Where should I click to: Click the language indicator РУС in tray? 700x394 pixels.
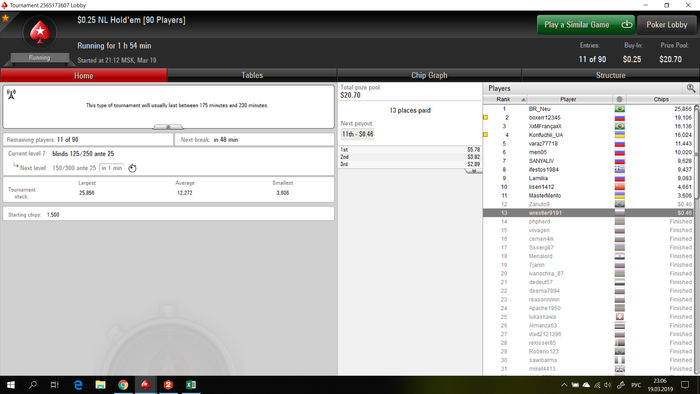(636, 385)
